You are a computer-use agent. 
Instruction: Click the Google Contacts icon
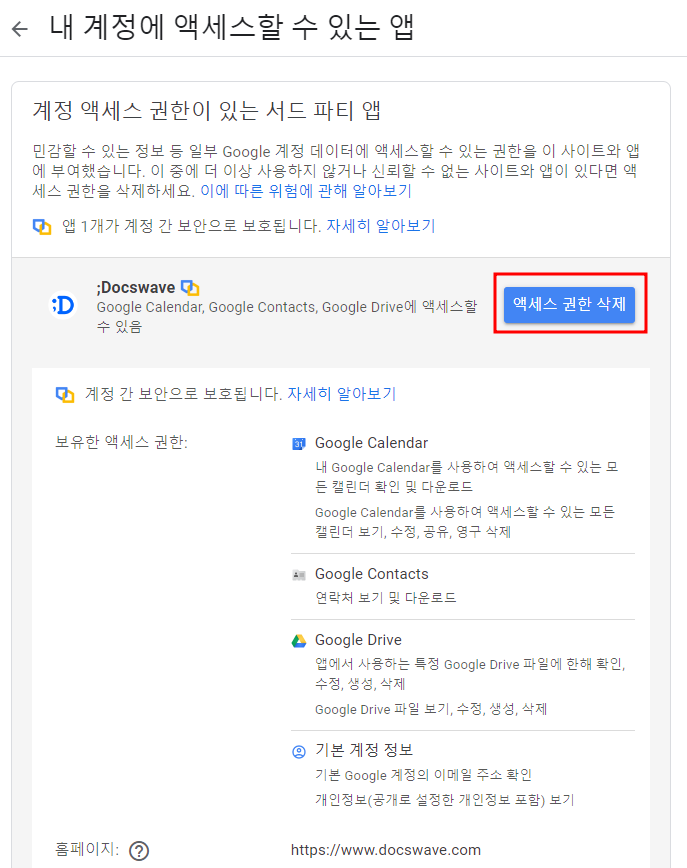point(299,575)
